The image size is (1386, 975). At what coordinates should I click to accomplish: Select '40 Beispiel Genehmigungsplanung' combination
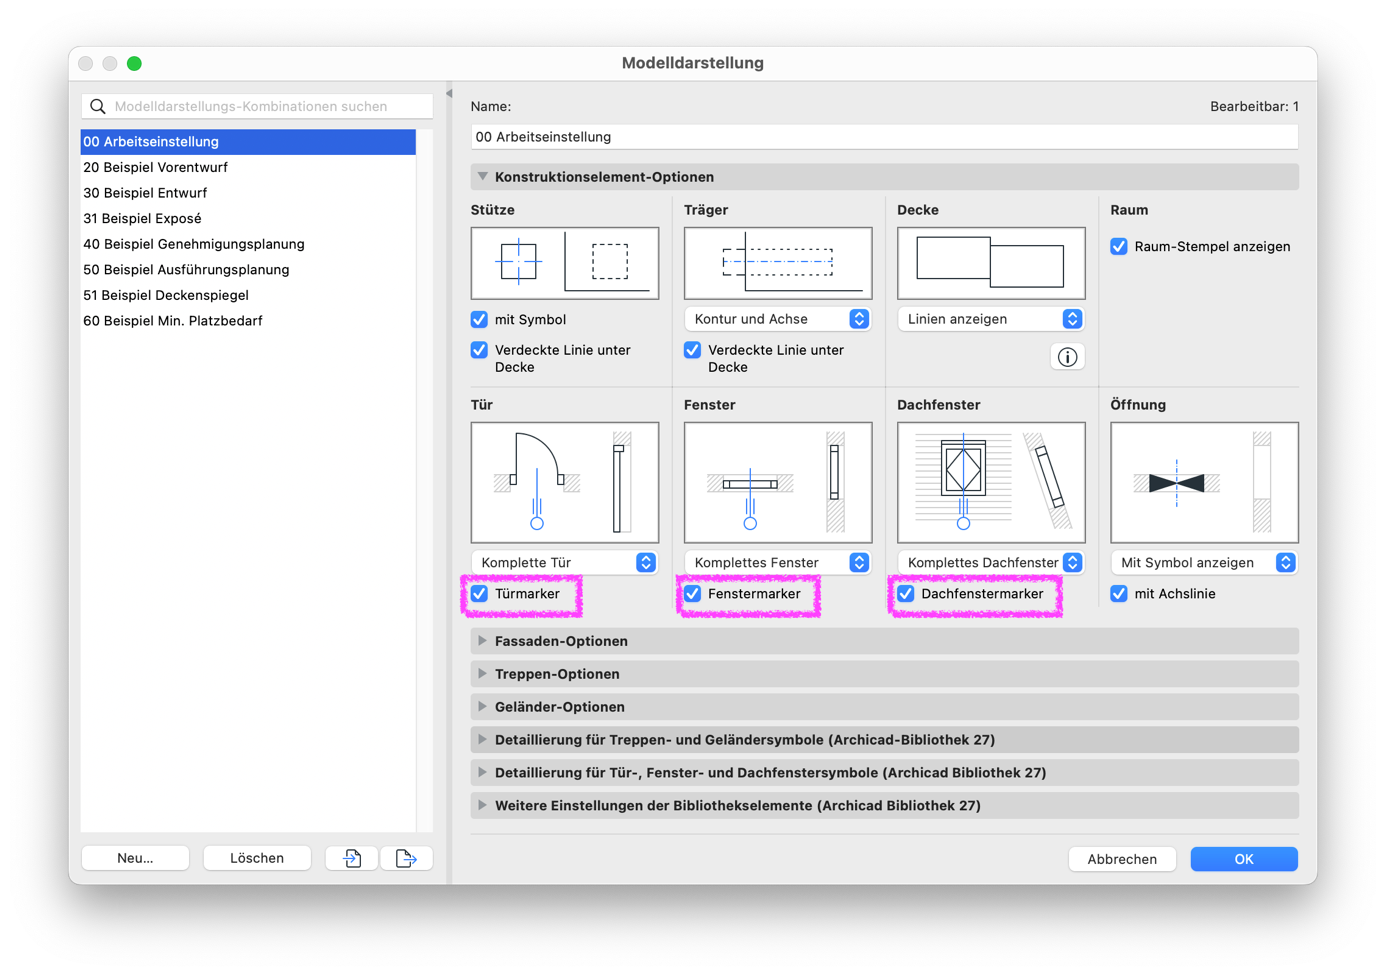pos(248,245)
